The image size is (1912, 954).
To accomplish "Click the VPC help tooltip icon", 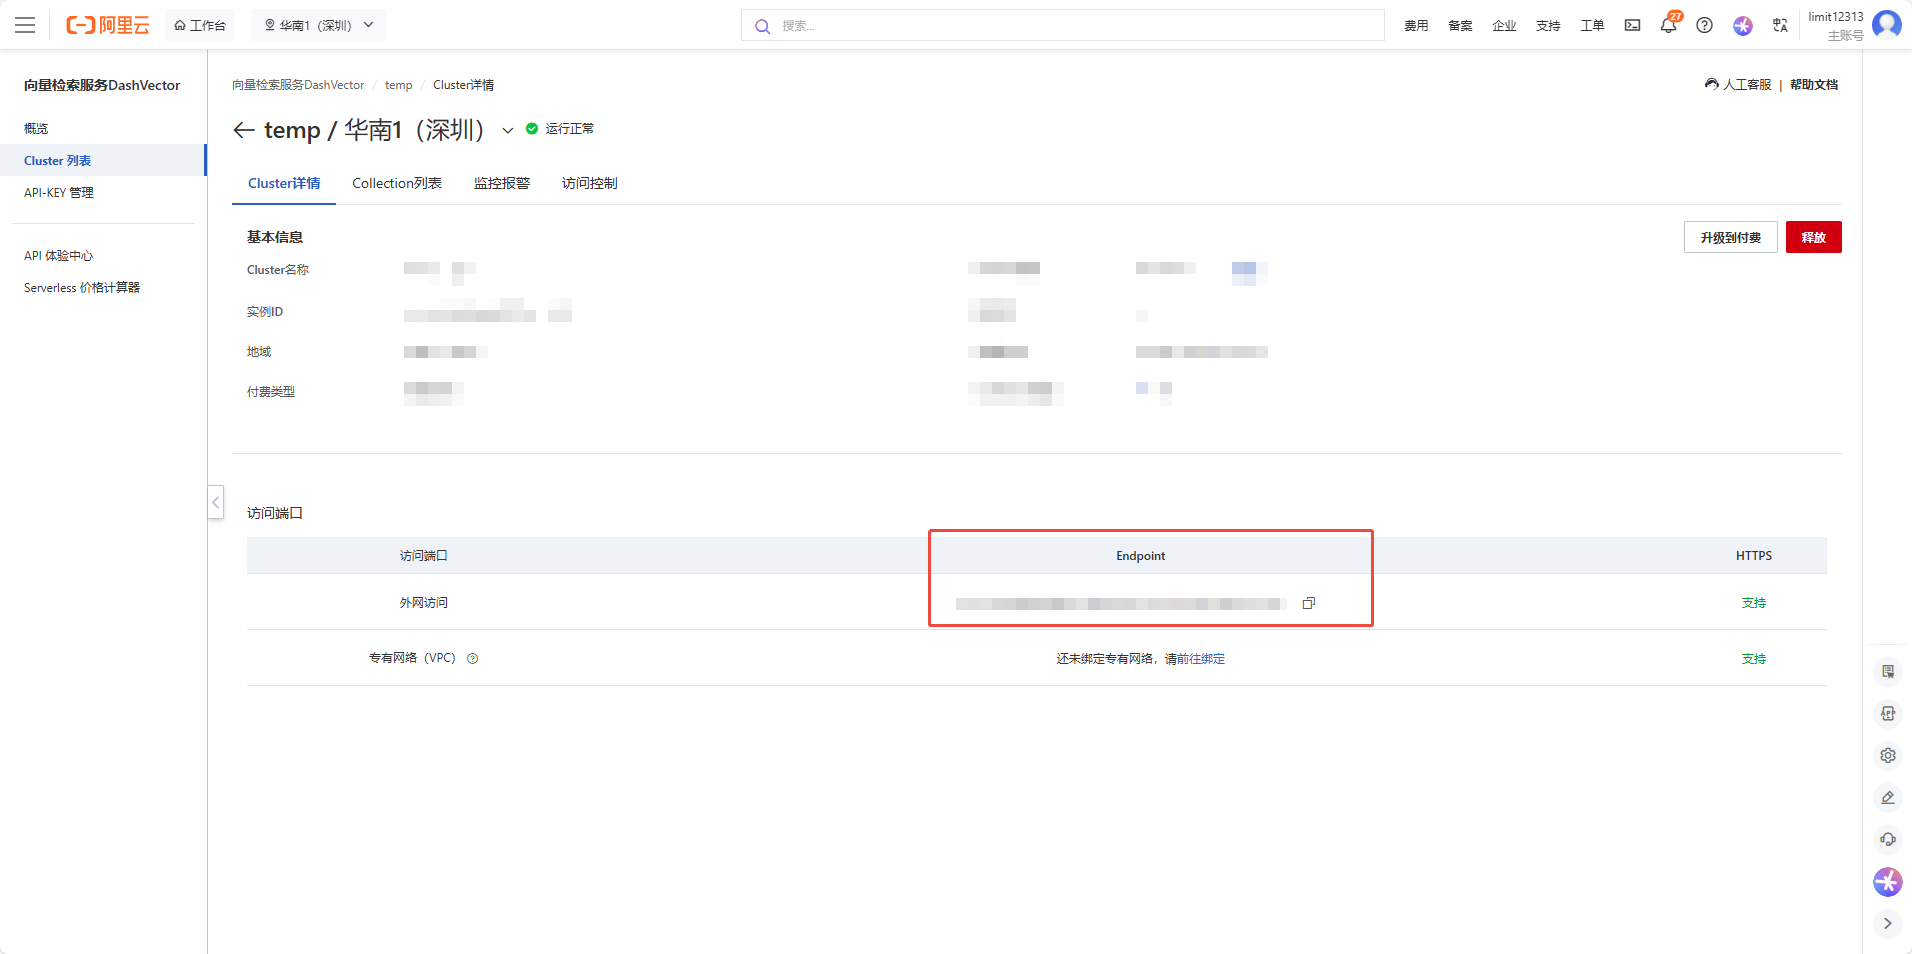I will (473, 658).
